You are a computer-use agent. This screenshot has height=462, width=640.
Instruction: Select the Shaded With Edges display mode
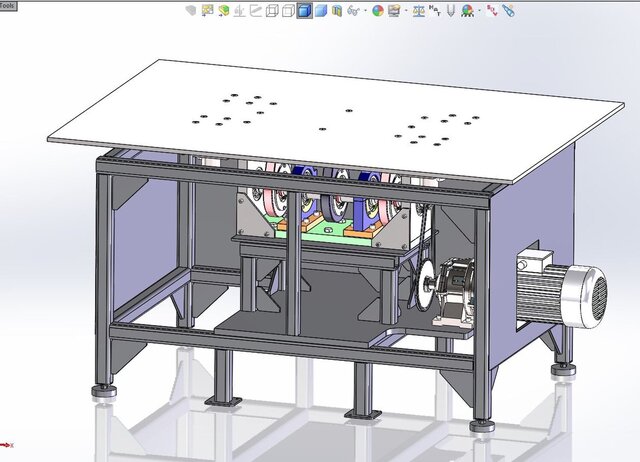pos(304,11)
